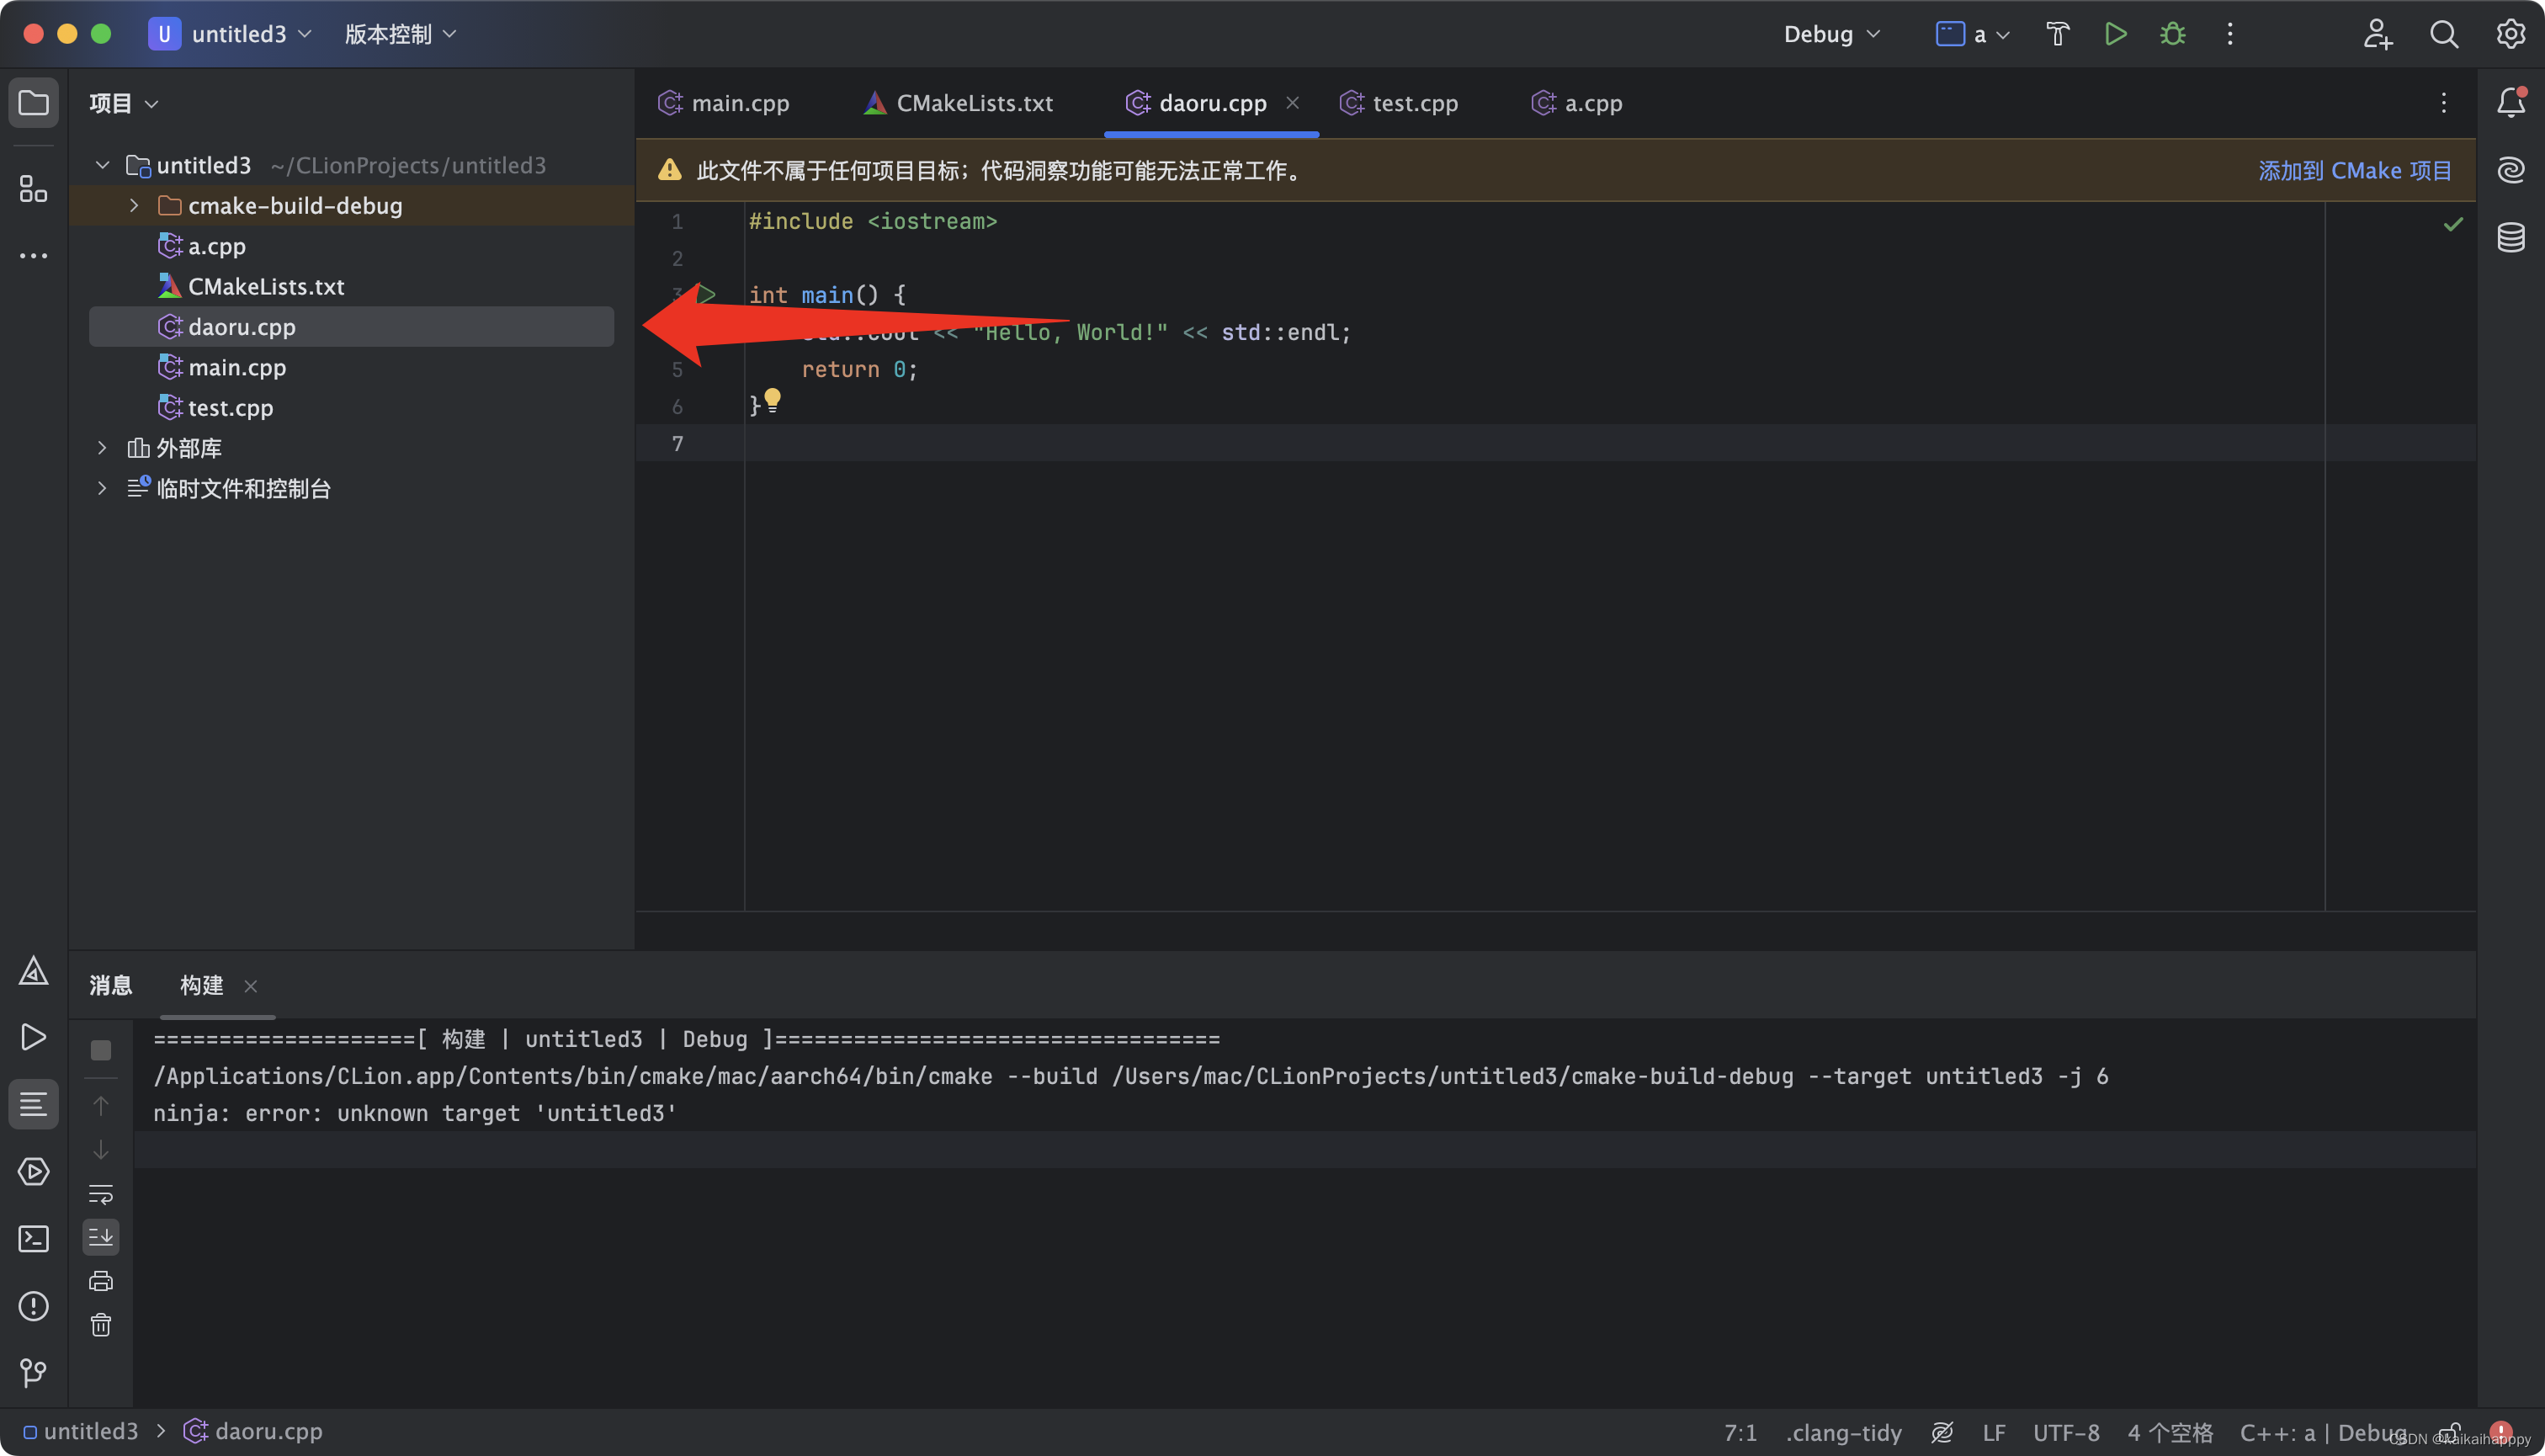Screen dimensions: 2545x1456
Task: Expand the cmake-build-debug folder
Action: [134, 206]
